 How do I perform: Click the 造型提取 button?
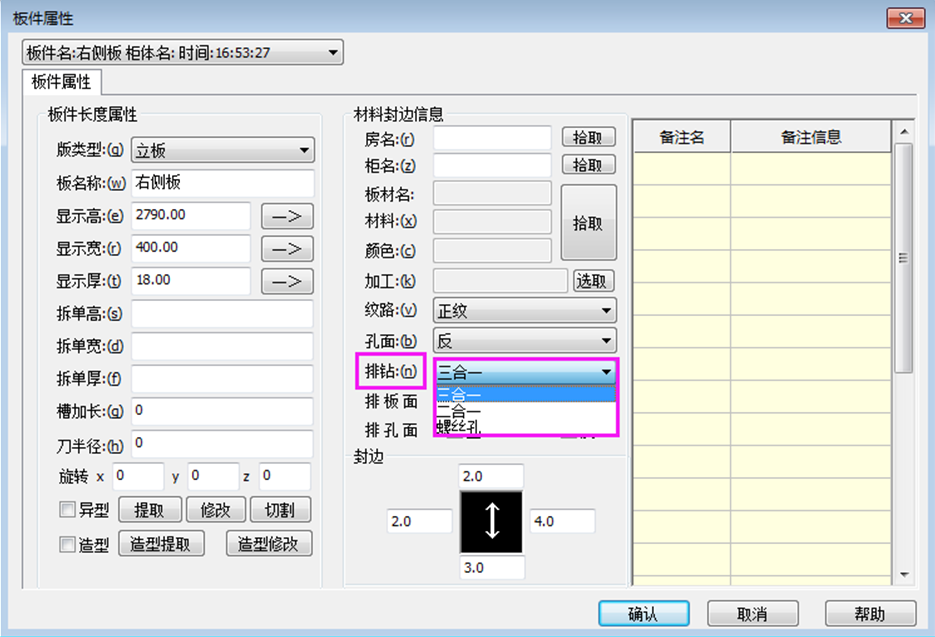tap(161, 543)
